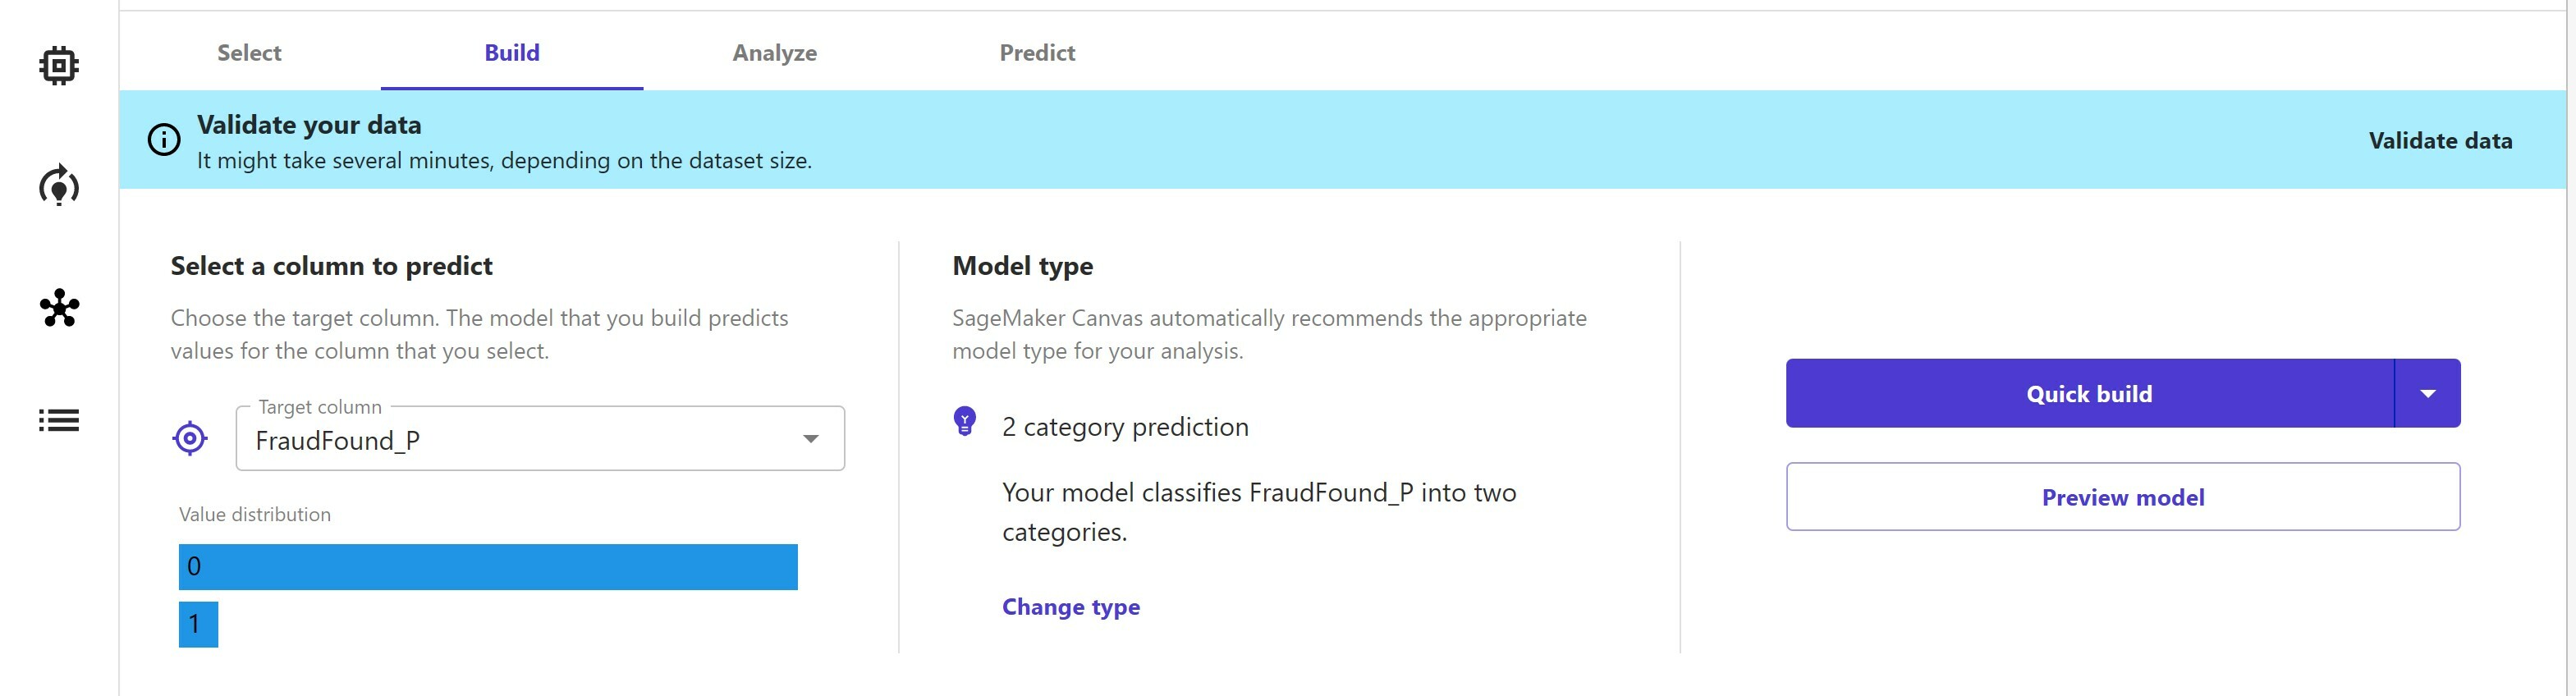Click the info icon in validate banner
The image size is (2576, 696).
pyautogui.click(x=164, y=140)
